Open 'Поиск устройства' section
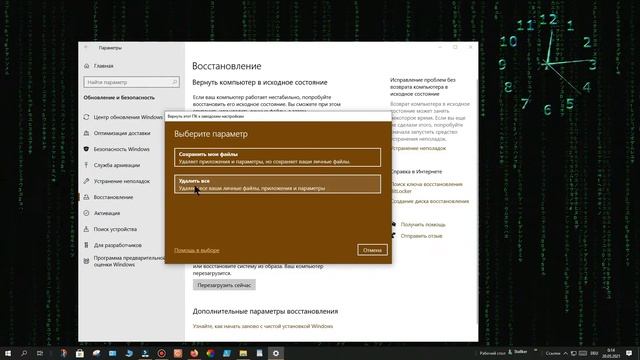Image resolution: width=640 pixels, height=360 pixels. (x=115, y=229)
